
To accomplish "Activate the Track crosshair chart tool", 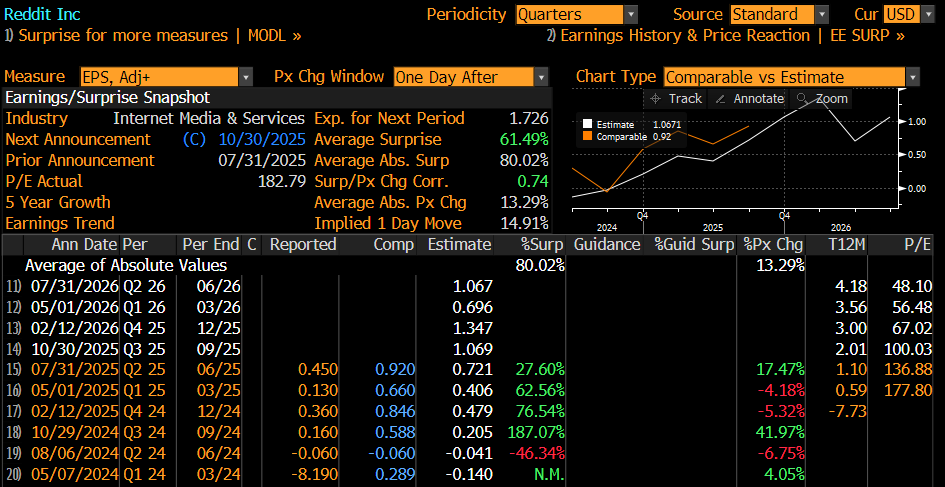I will [x=675, y=99].
